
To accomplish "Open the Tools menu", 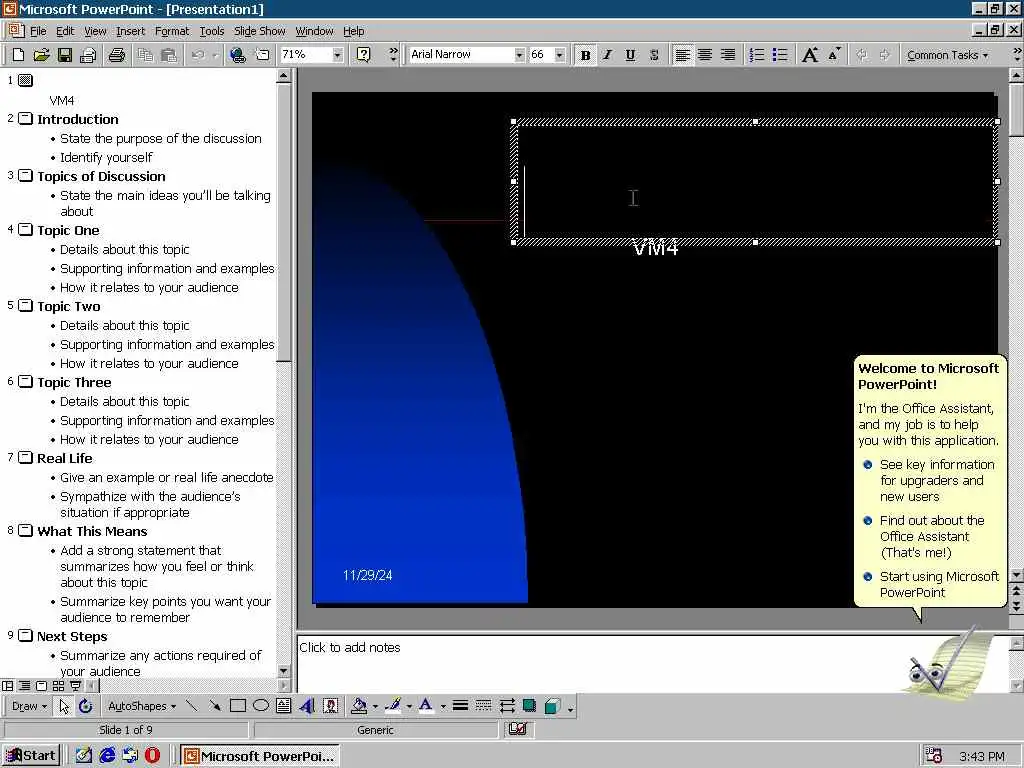I will [x=212, y=31].
